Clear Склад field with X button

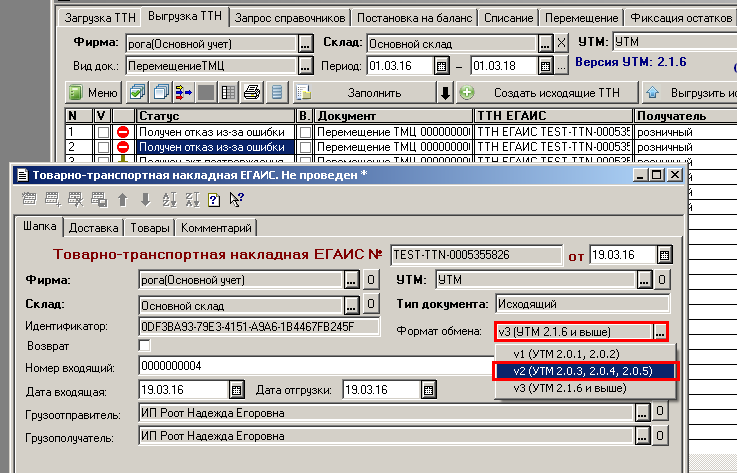(561, 44)
